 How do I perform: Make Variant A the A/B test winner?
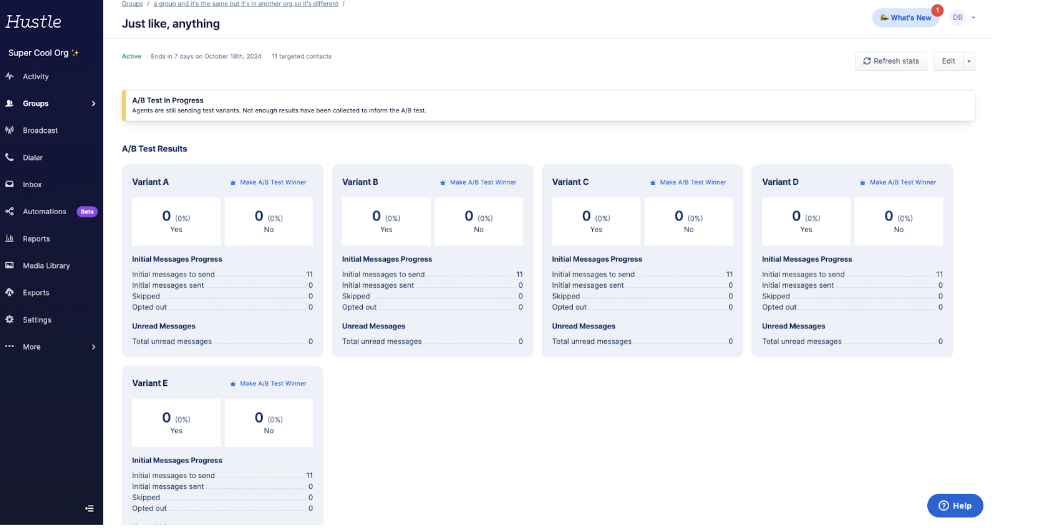pyautogui.click(x=268, y=182)
